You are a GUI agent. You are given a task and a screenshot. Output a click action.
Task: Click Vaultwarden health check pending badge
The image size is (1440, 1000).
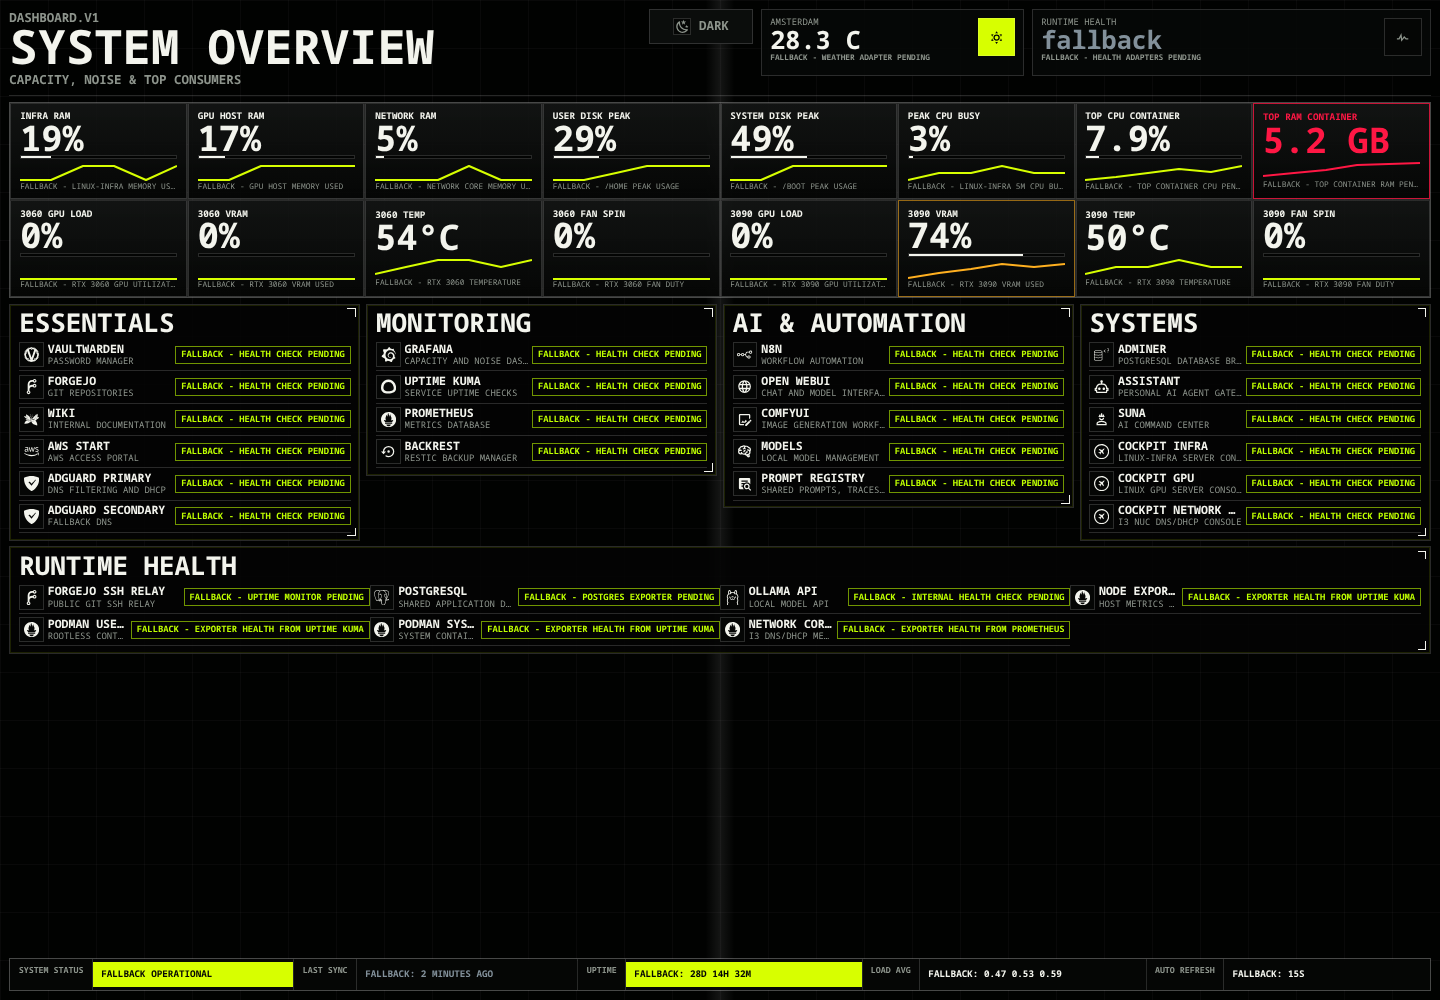pyautogui.click(x=263, y=354)
